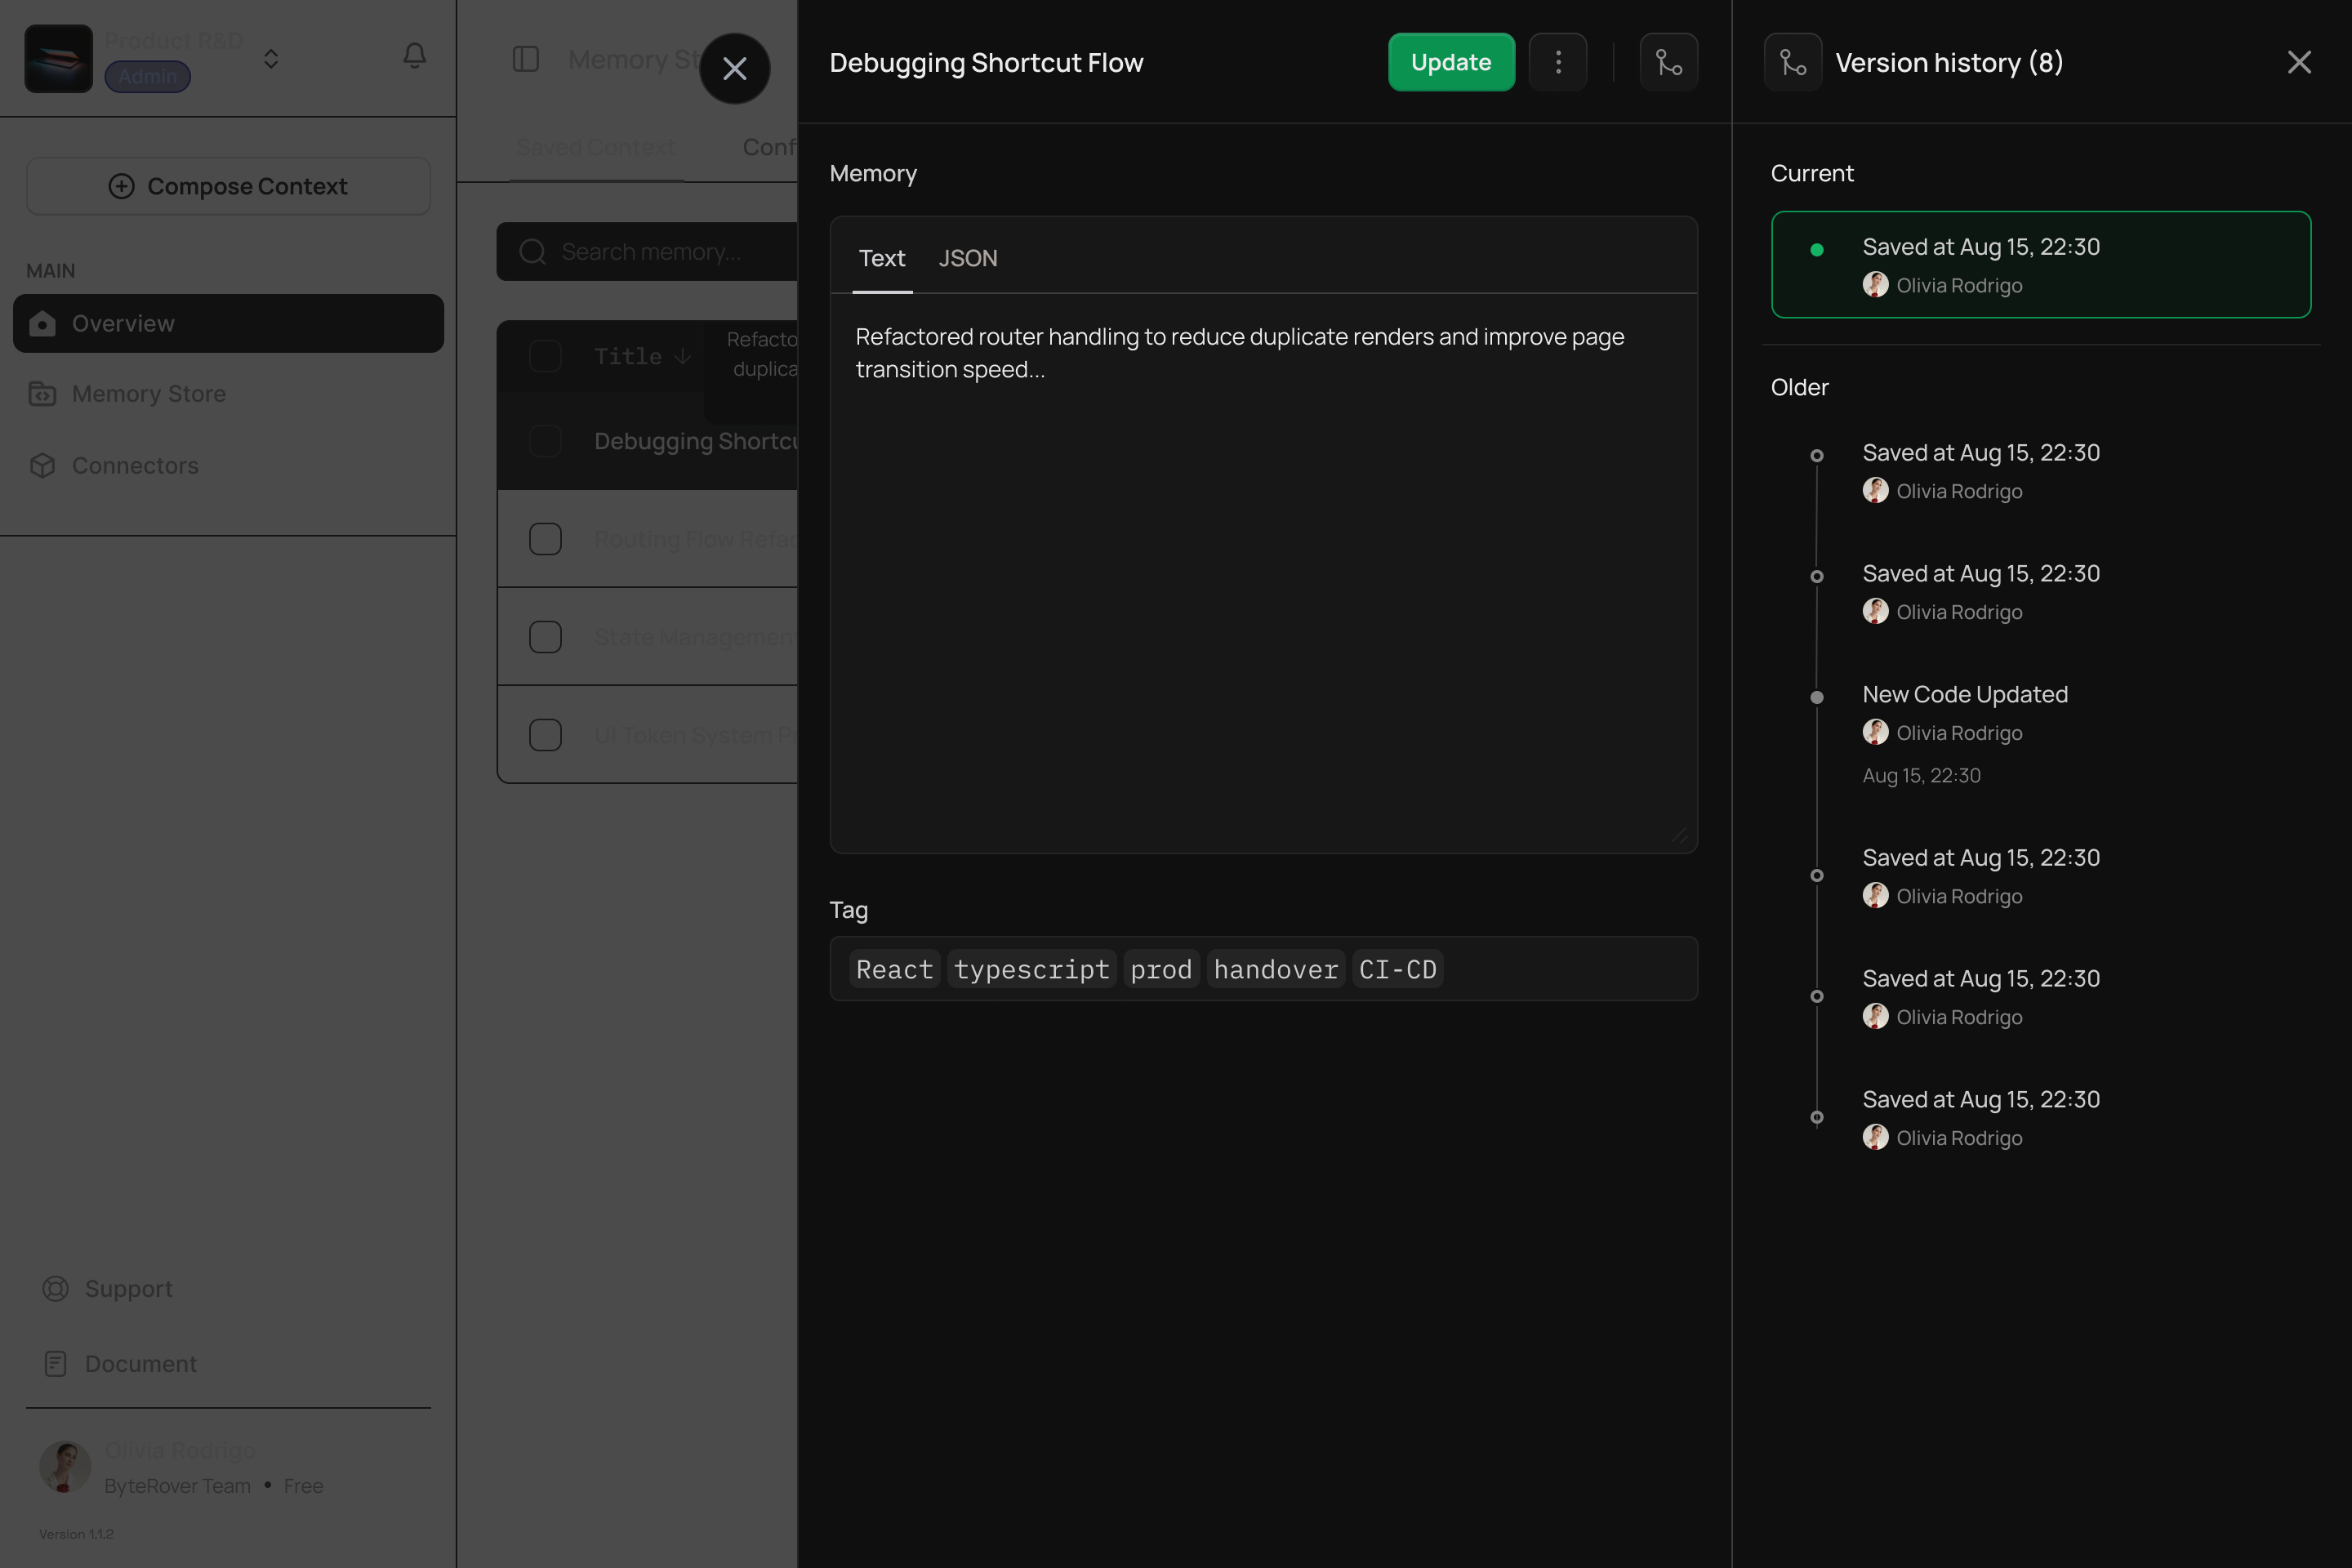Switch to the JSON tab

coord(967,258)
